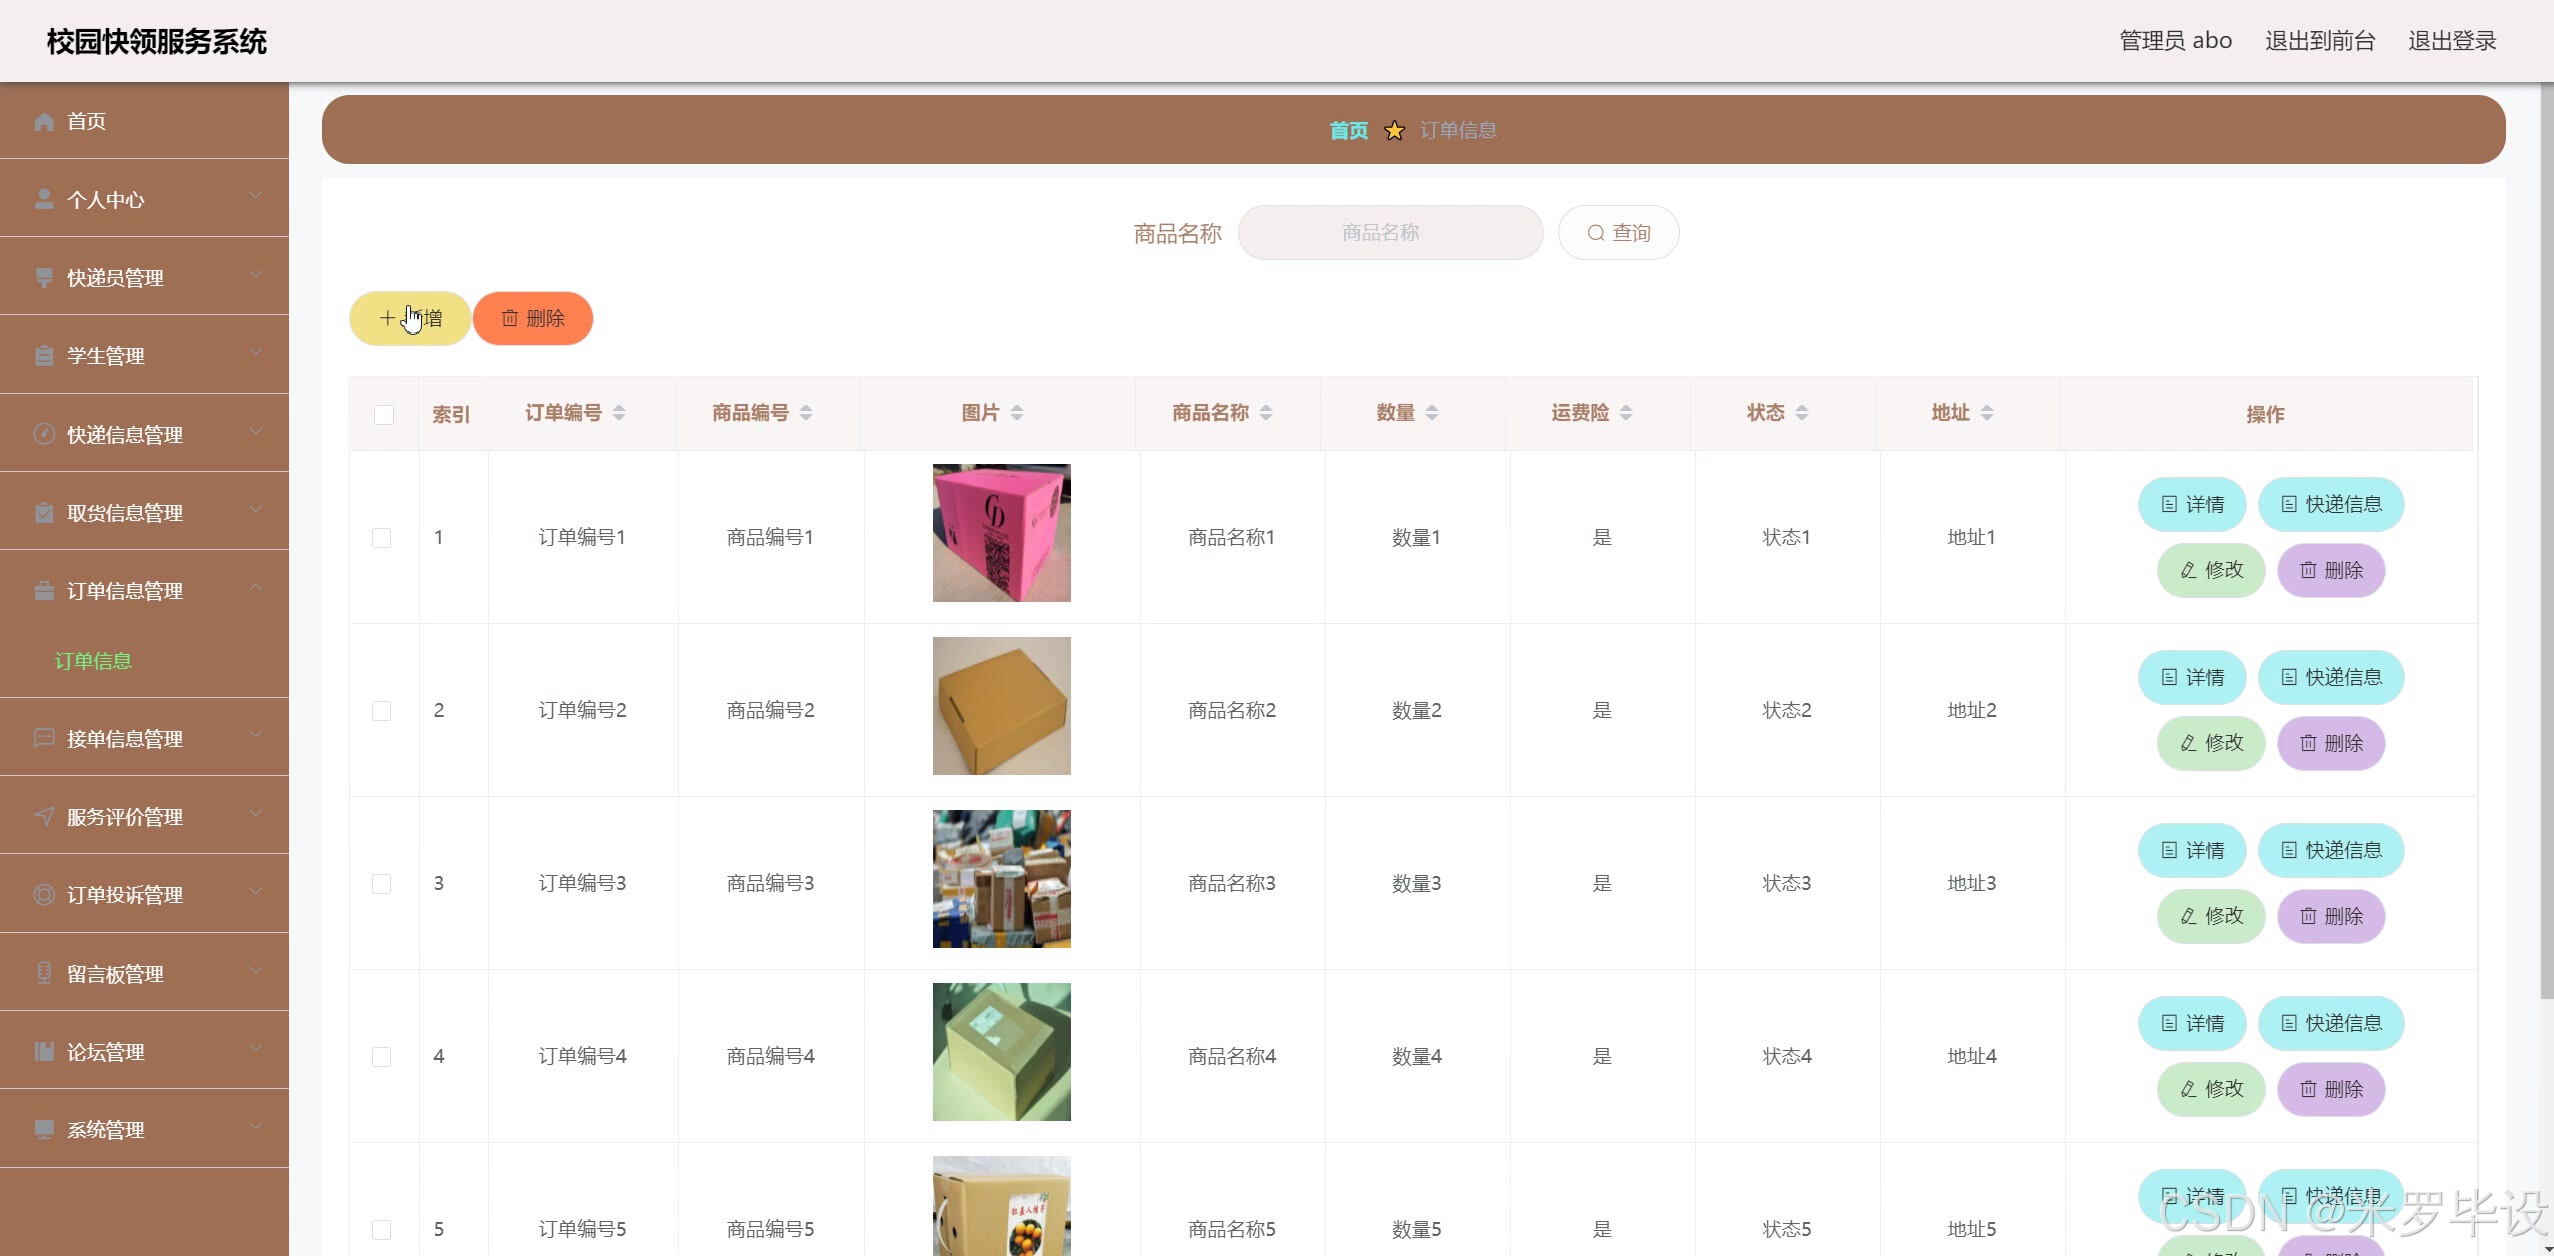Image resolution: width=2554 pixels, height=1256 pixels.
Task: Click the star icon in breadcrumb bar
Action: click(x=1394, y=131)
